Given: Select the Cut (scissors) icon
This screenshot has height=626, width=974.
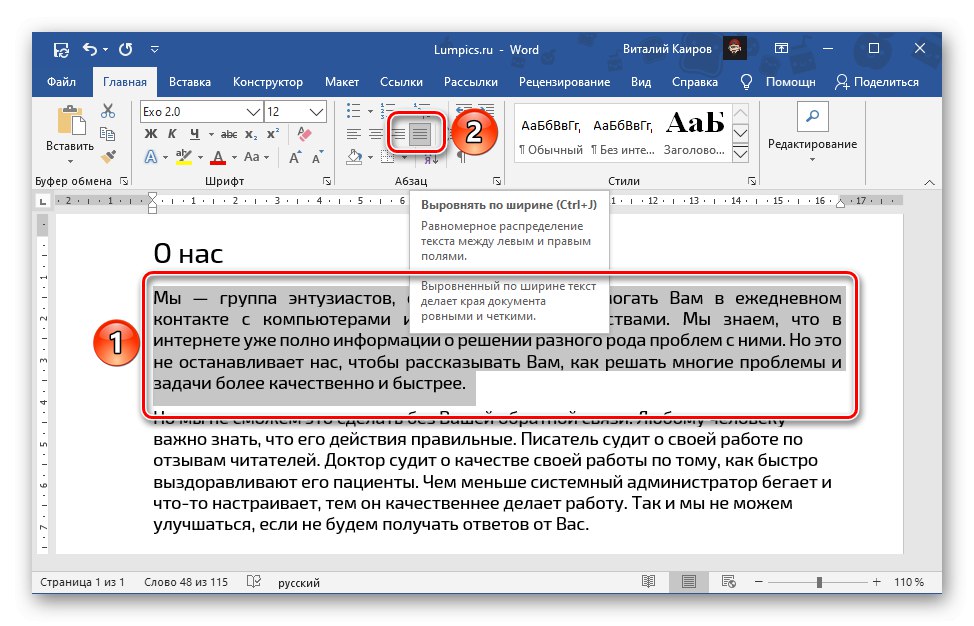Looking at the screenshot, I should (x=108, y=112).
